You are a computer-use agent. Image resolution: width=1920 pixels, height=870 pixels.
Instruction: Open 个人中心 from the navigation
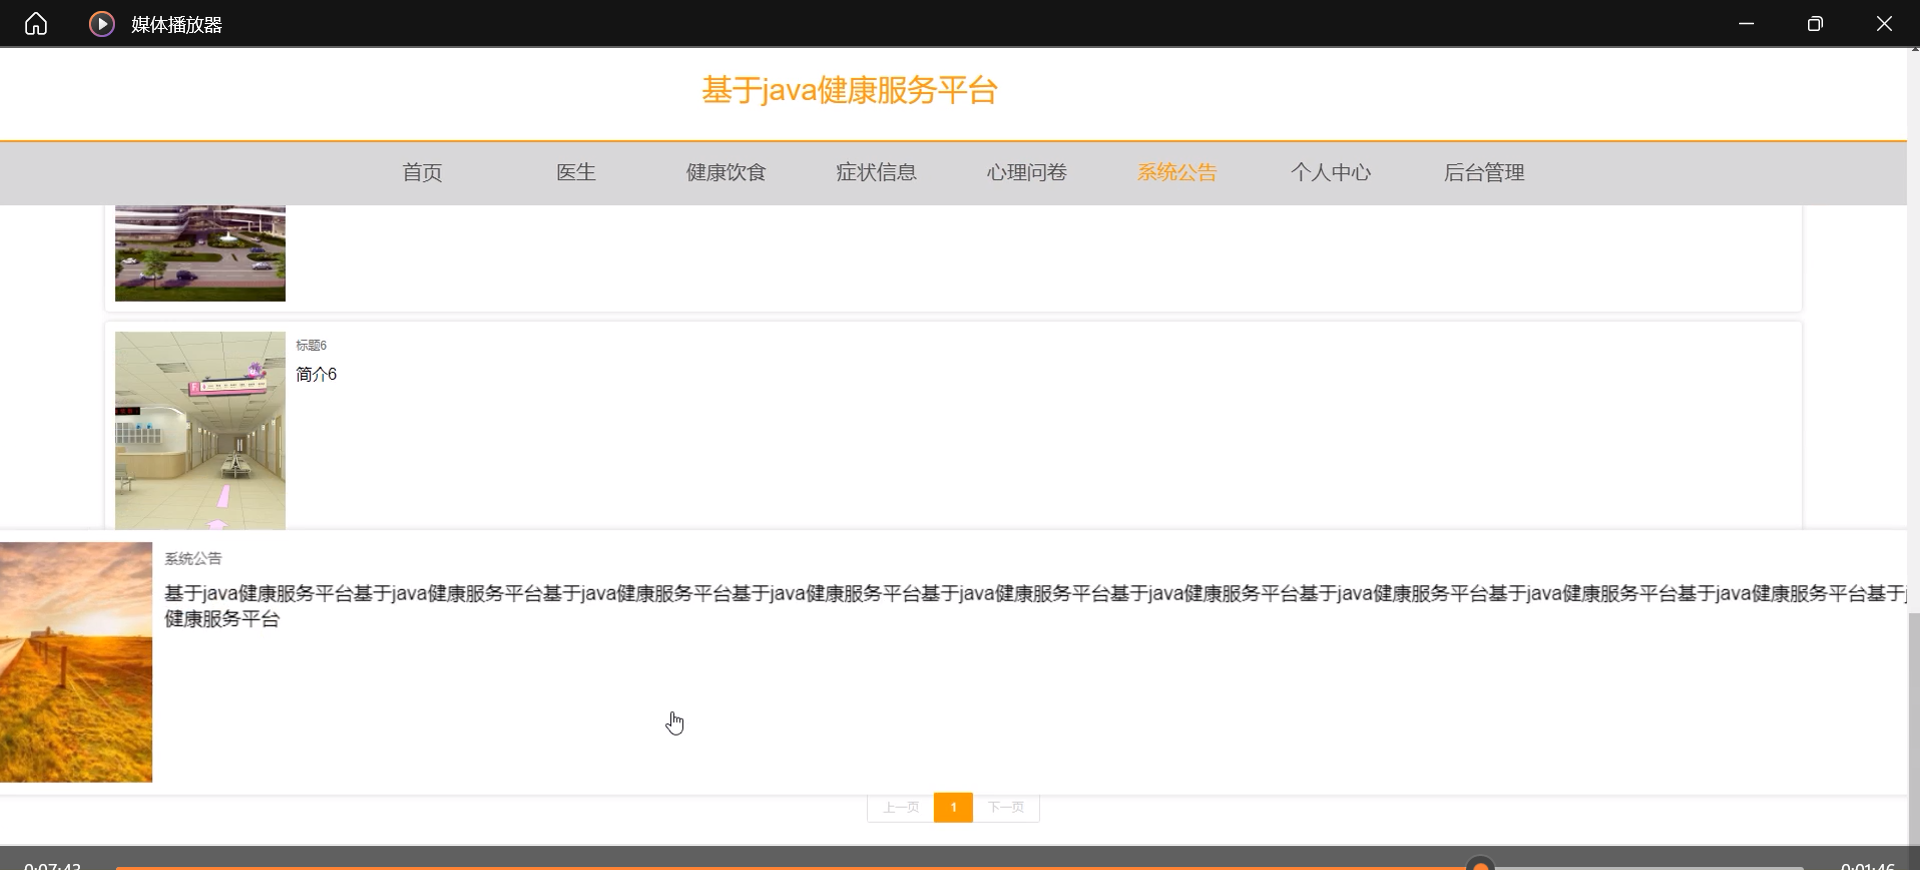(x=1331, y=172)
